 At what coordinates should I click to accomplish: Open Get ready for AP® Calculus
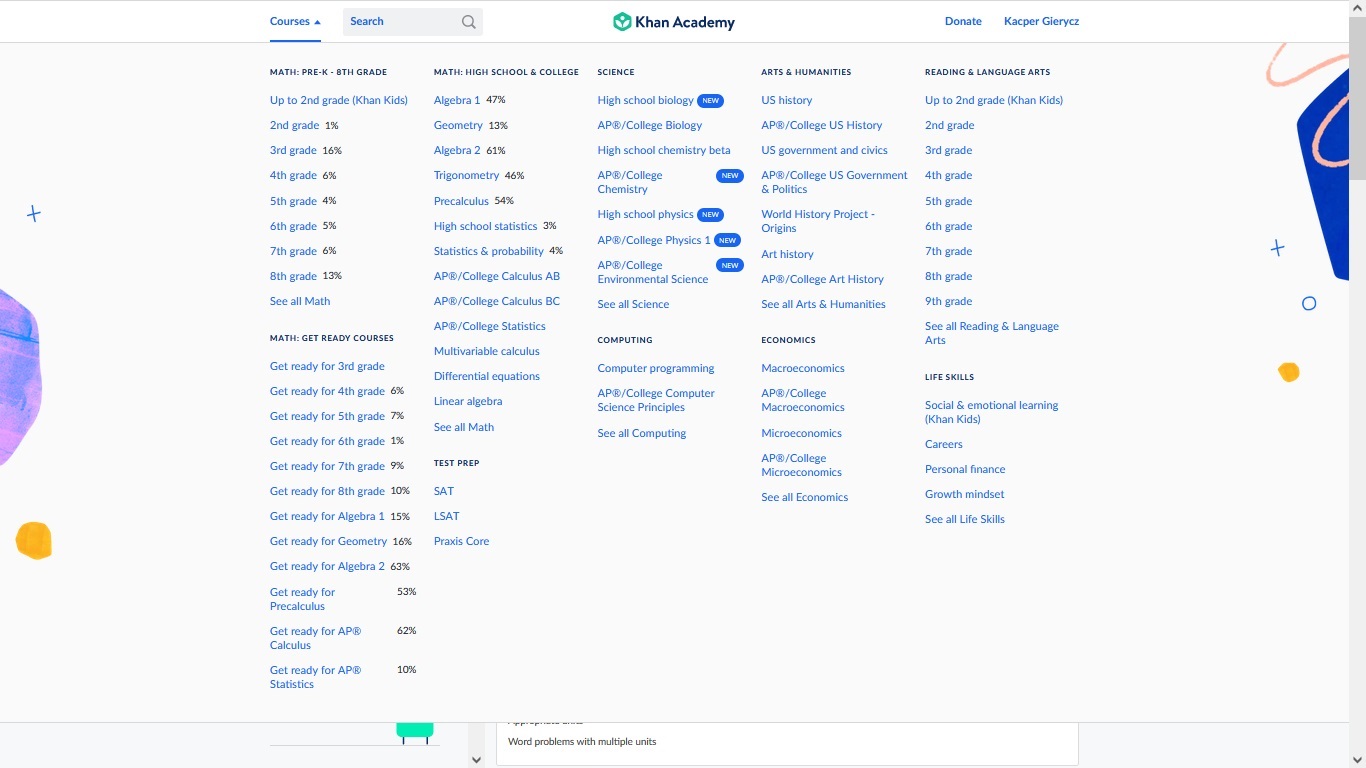pyautogui.click(x=315, y=638)
